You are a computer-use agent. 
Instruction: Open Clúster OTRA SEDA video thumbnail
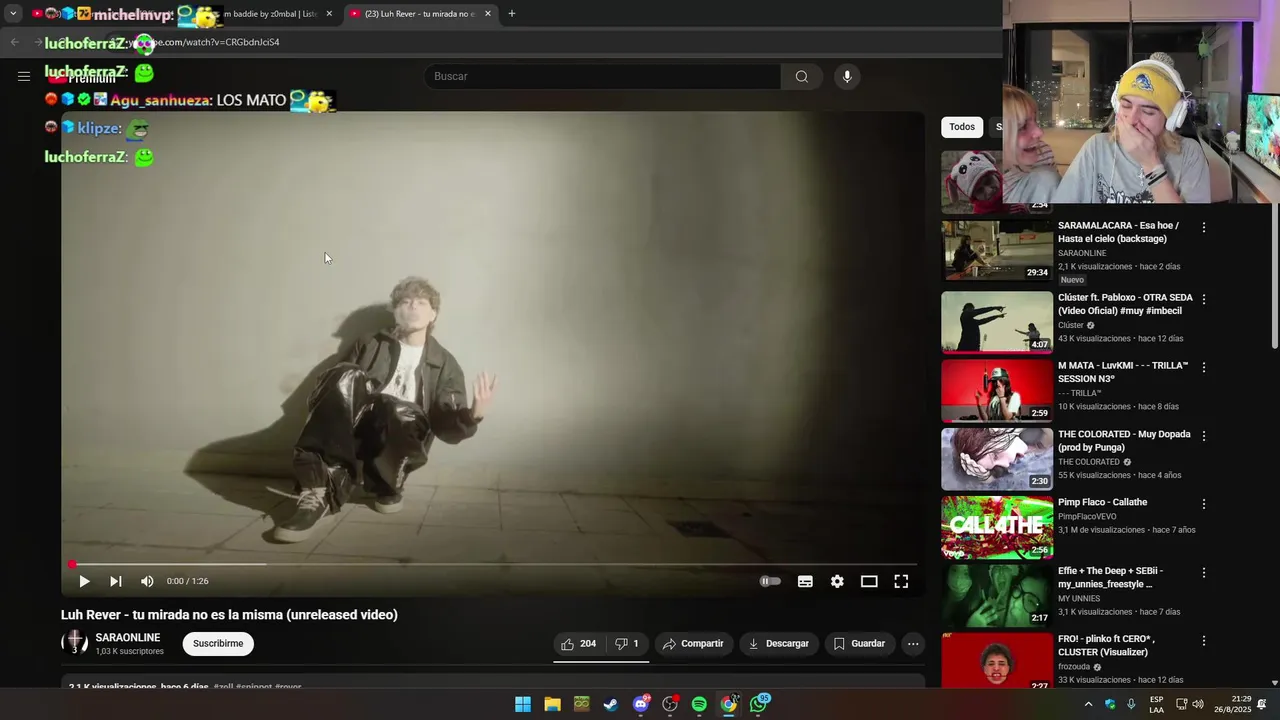tap(997, 322)
